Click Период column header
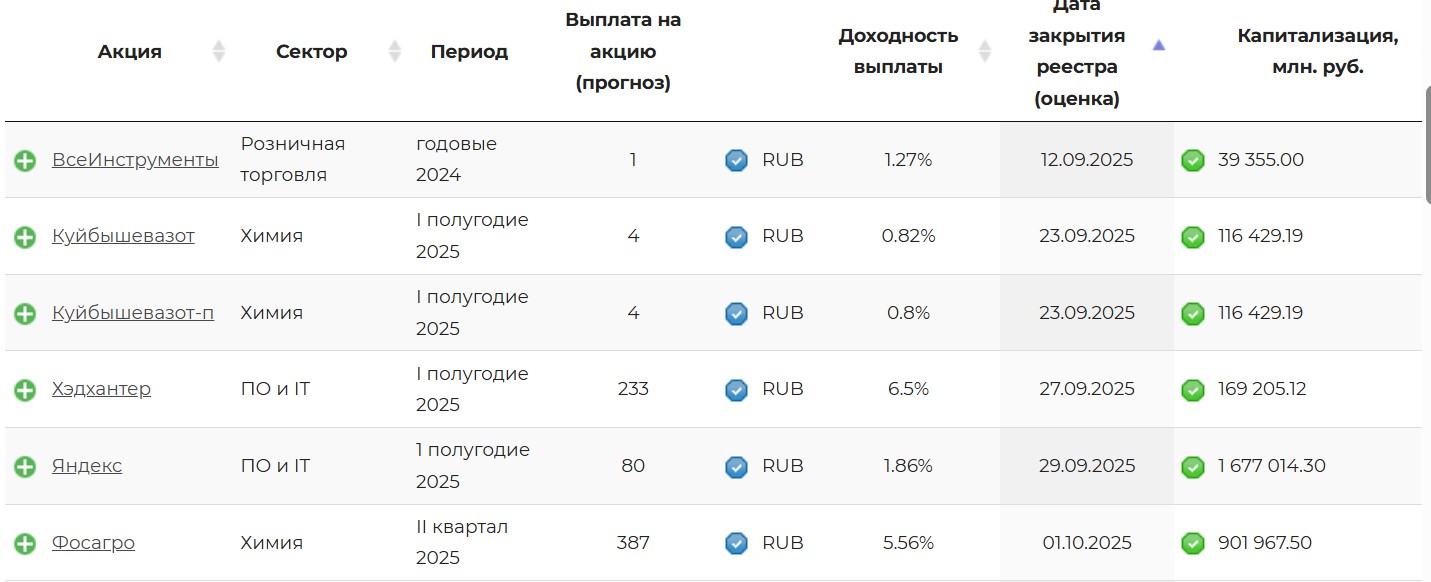Screen dimensions: 1431x582 coord(469,52)
